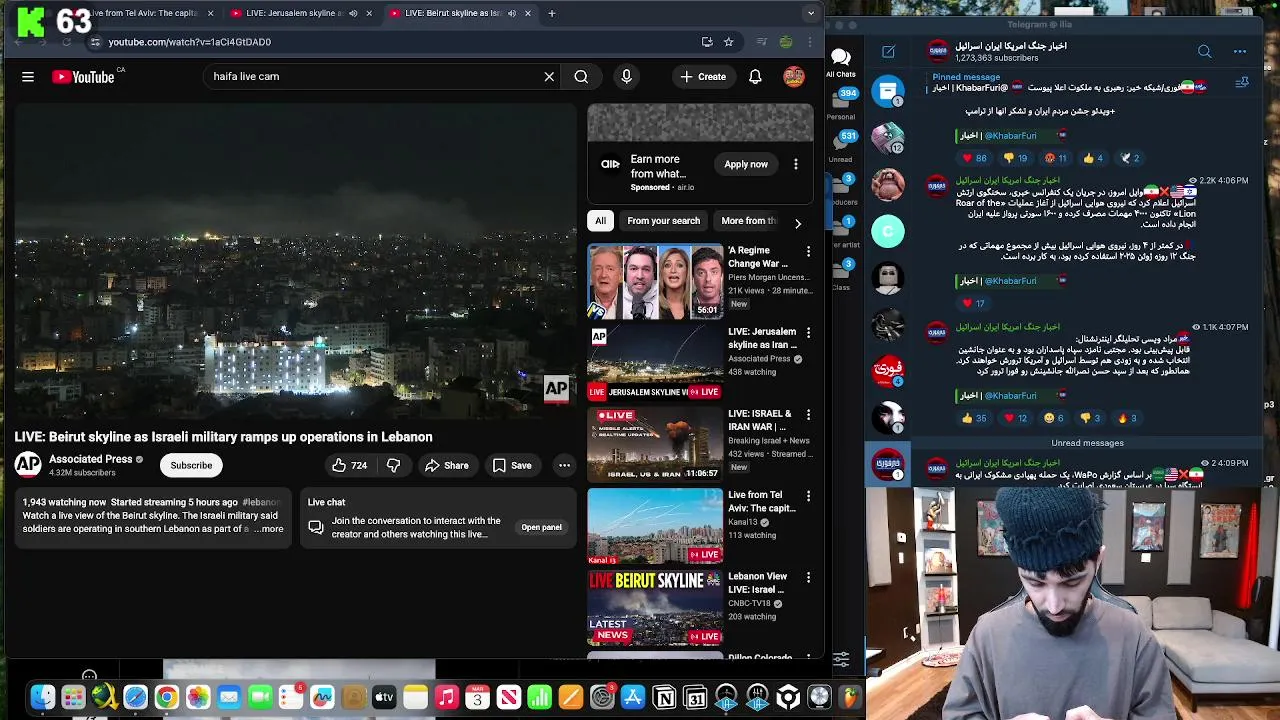Open Notion from the dock

[664, 697]
